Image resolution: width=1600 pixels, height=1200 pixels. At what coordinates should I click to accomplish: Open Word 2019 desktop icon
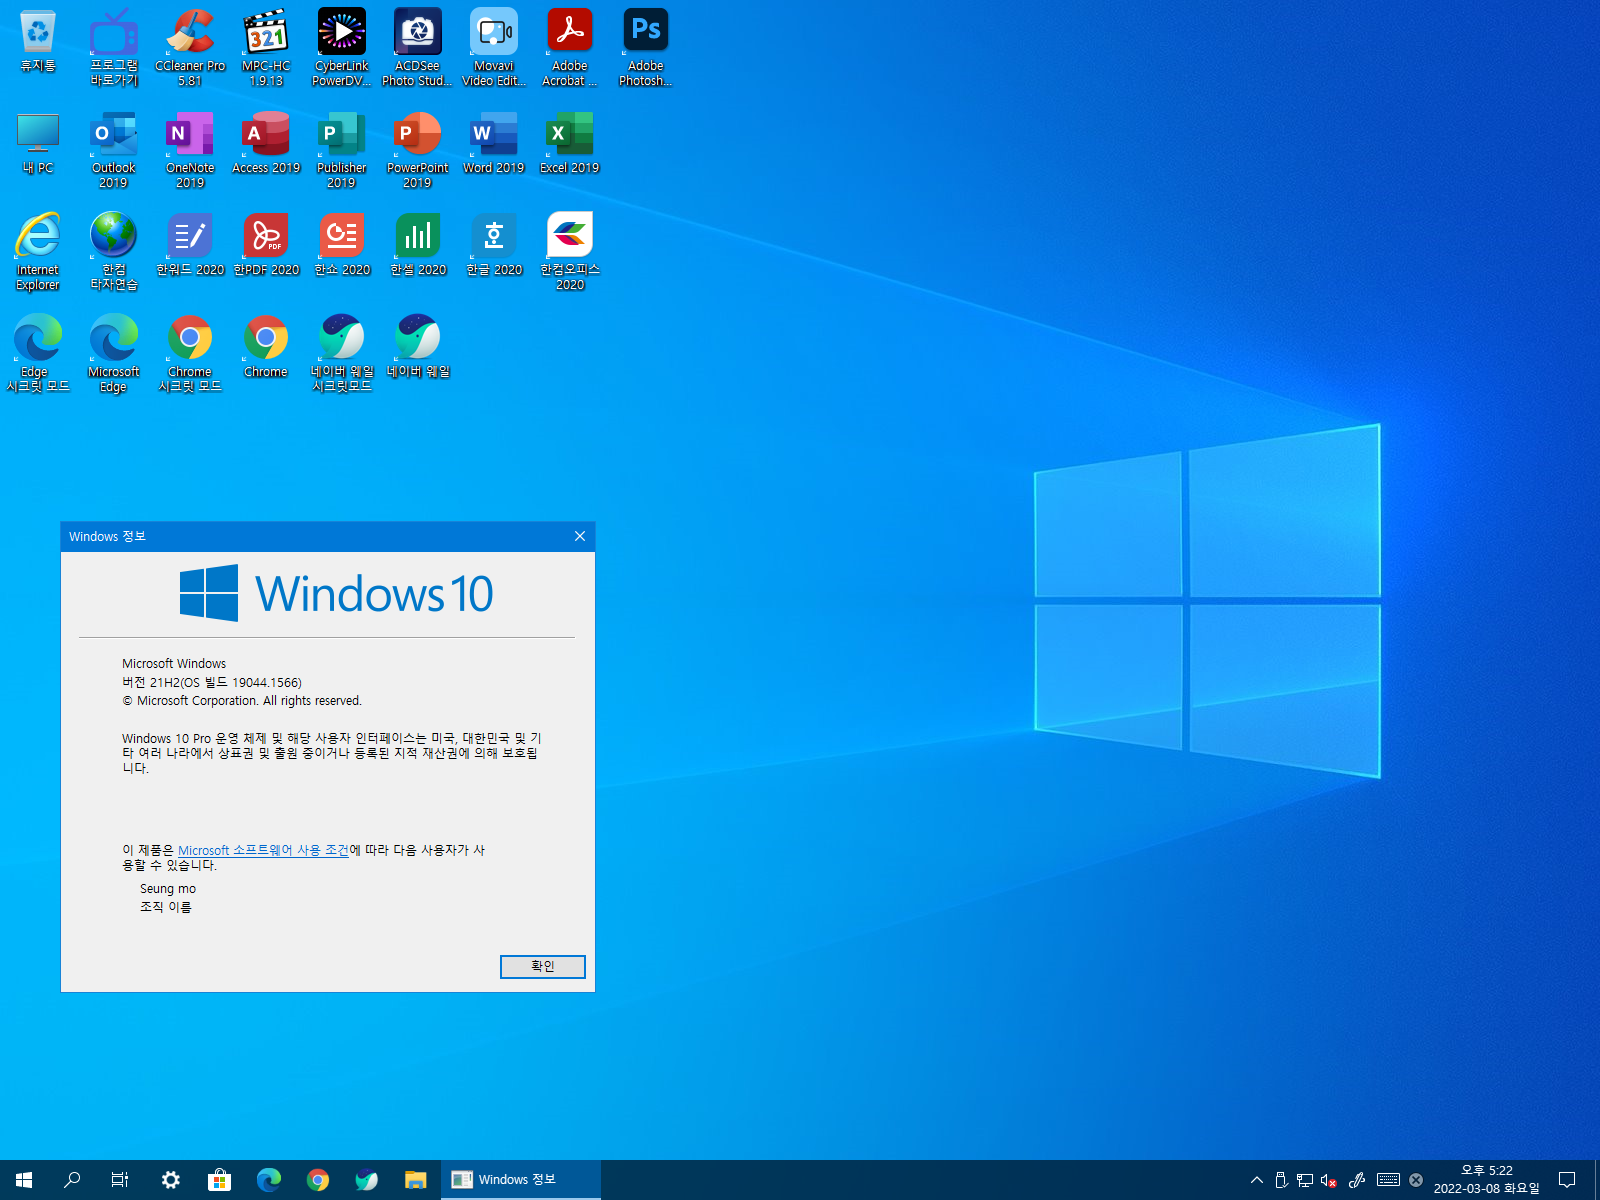(494, 144)
